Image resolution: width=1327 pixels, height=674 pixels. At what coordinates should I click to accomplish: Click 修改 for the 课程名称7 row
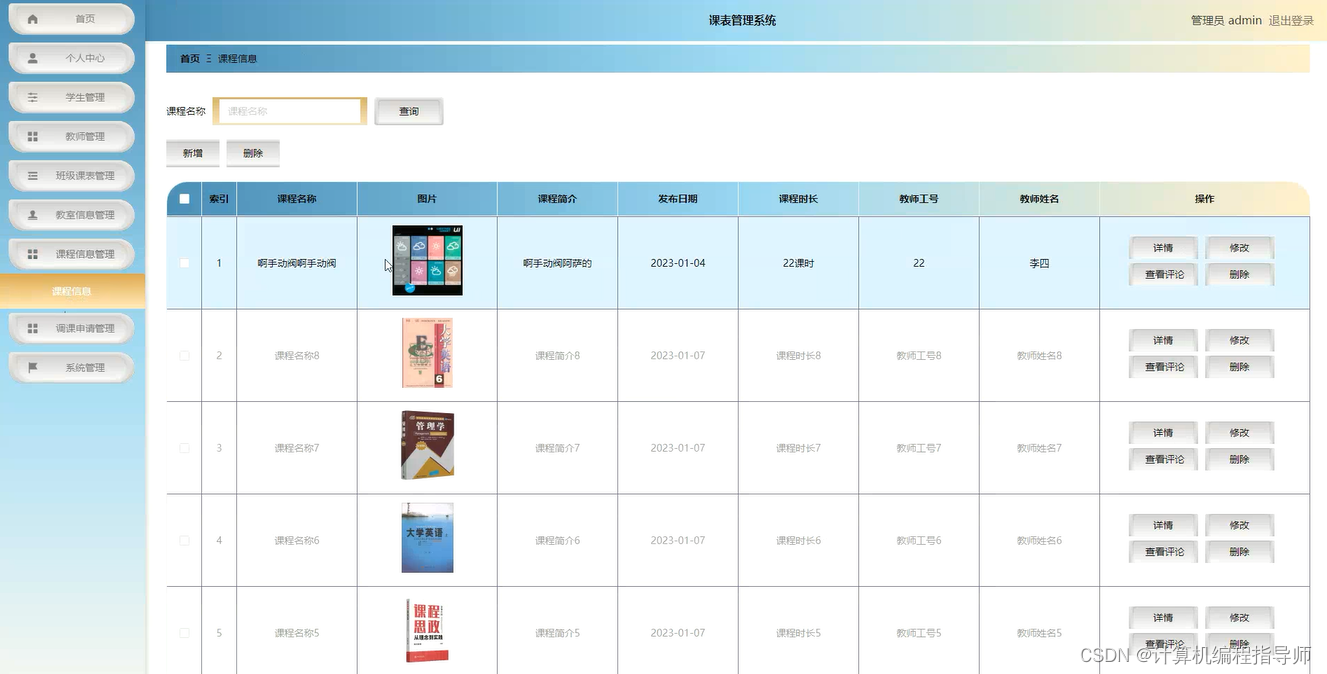pos(1240,433)
